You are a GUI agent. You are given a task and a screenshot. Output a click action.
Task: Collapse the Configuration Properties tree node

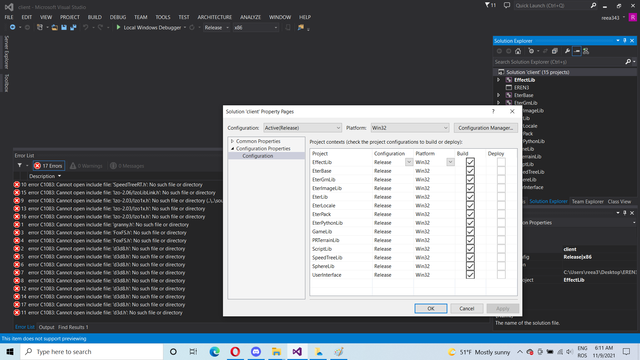click(x=232, y=149)
